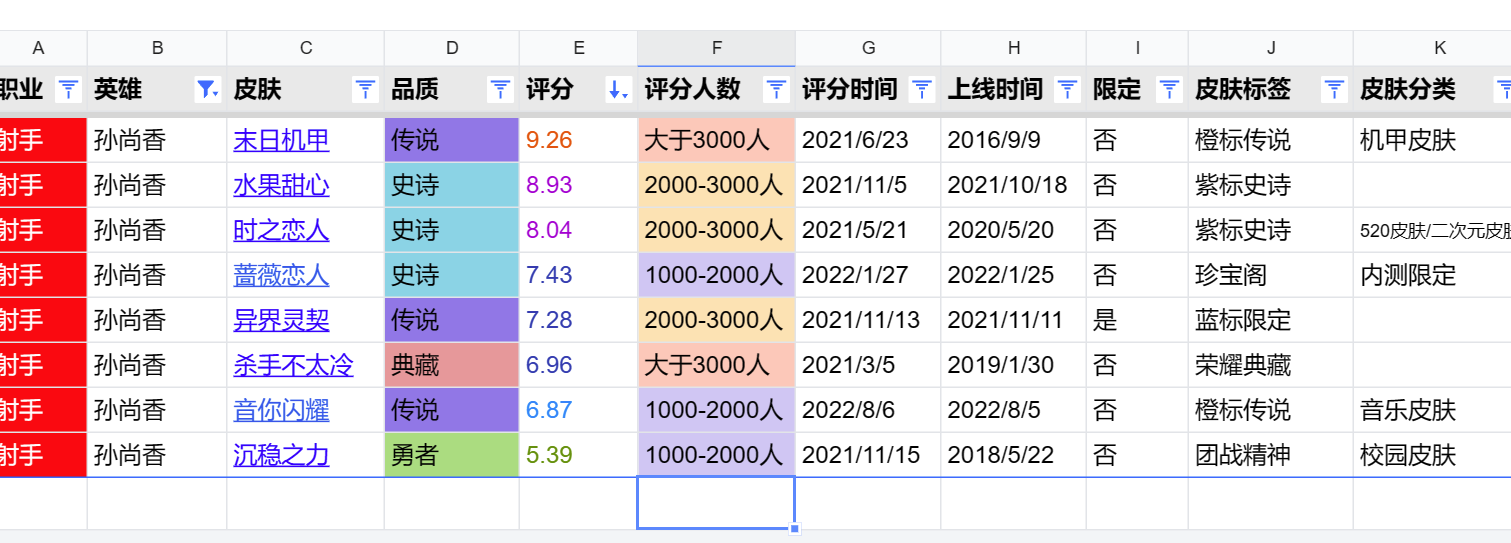Open filter dropdown for 限定 column
The width and height of the screenshot is (1511, 543).
click(1169, 90)
